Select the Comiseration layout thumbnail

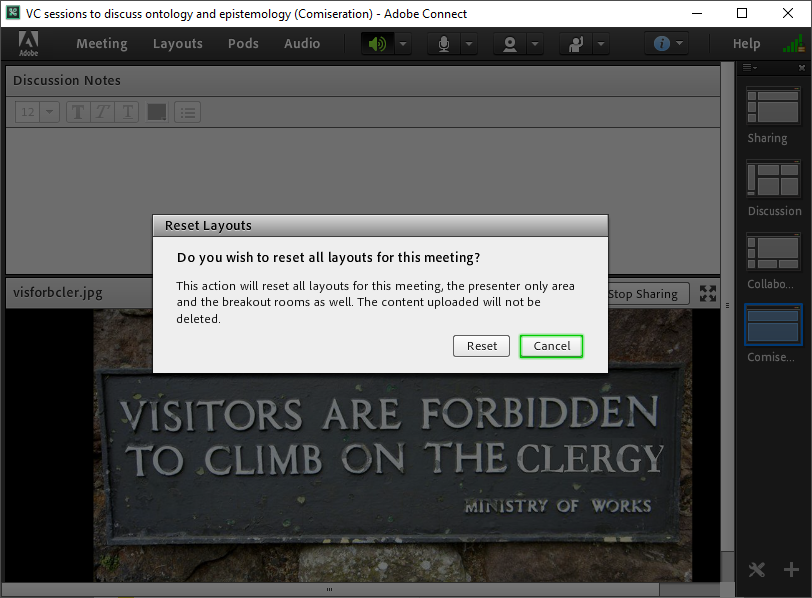pyautogui.click(x=774, y=325)
